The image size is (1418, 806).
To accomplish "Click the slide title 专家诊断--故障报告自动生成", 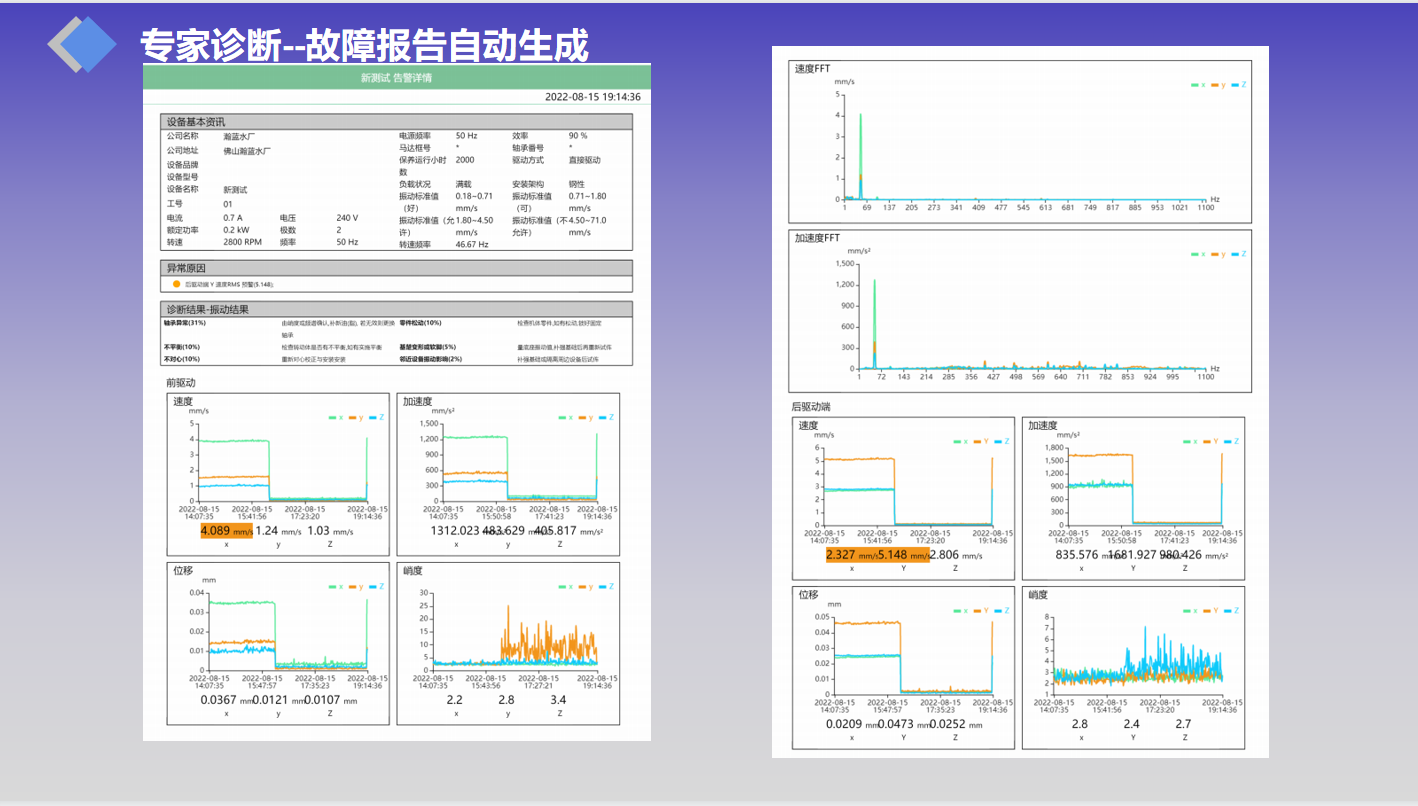I will pos(364,45).
